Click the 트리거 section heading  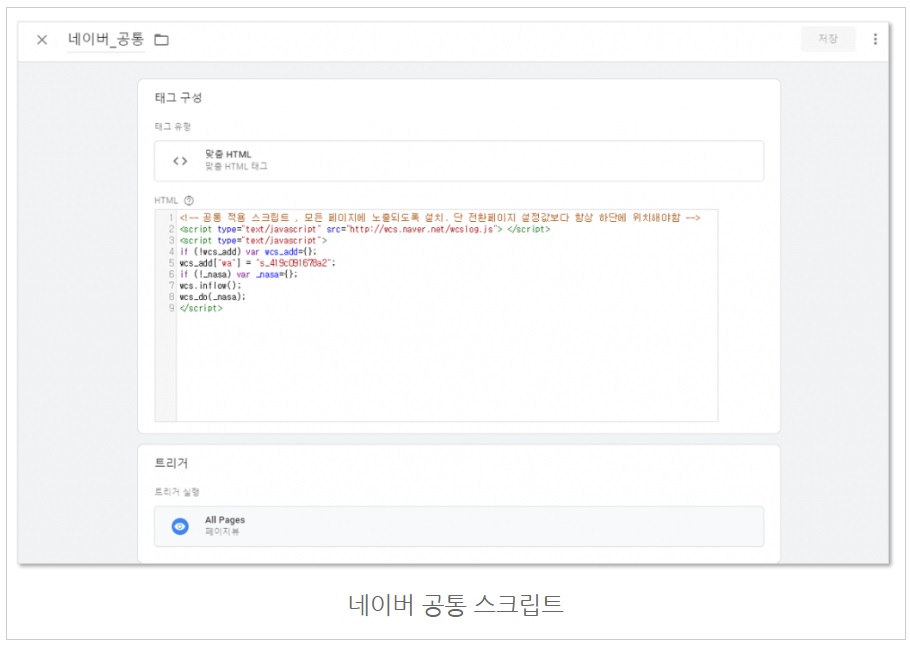click(x=171, y=463)
